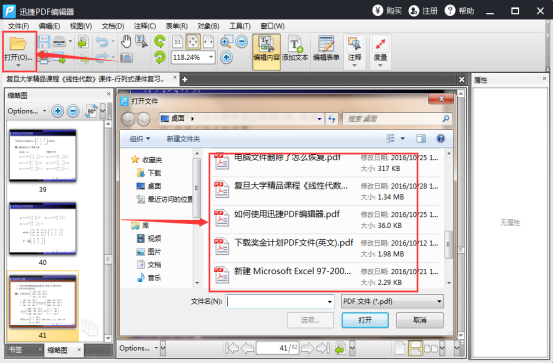Open the 视图(V) menu
The image size is (554, 363).
pyautogui.click(x=81, y=26)
